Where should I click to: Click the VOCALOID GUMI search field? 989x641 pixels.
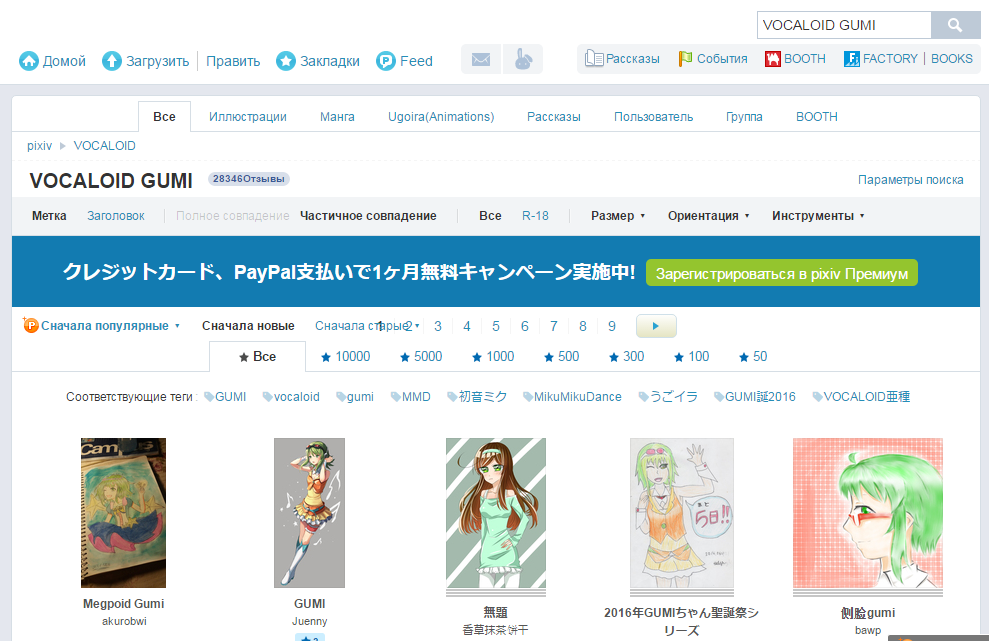844,25
